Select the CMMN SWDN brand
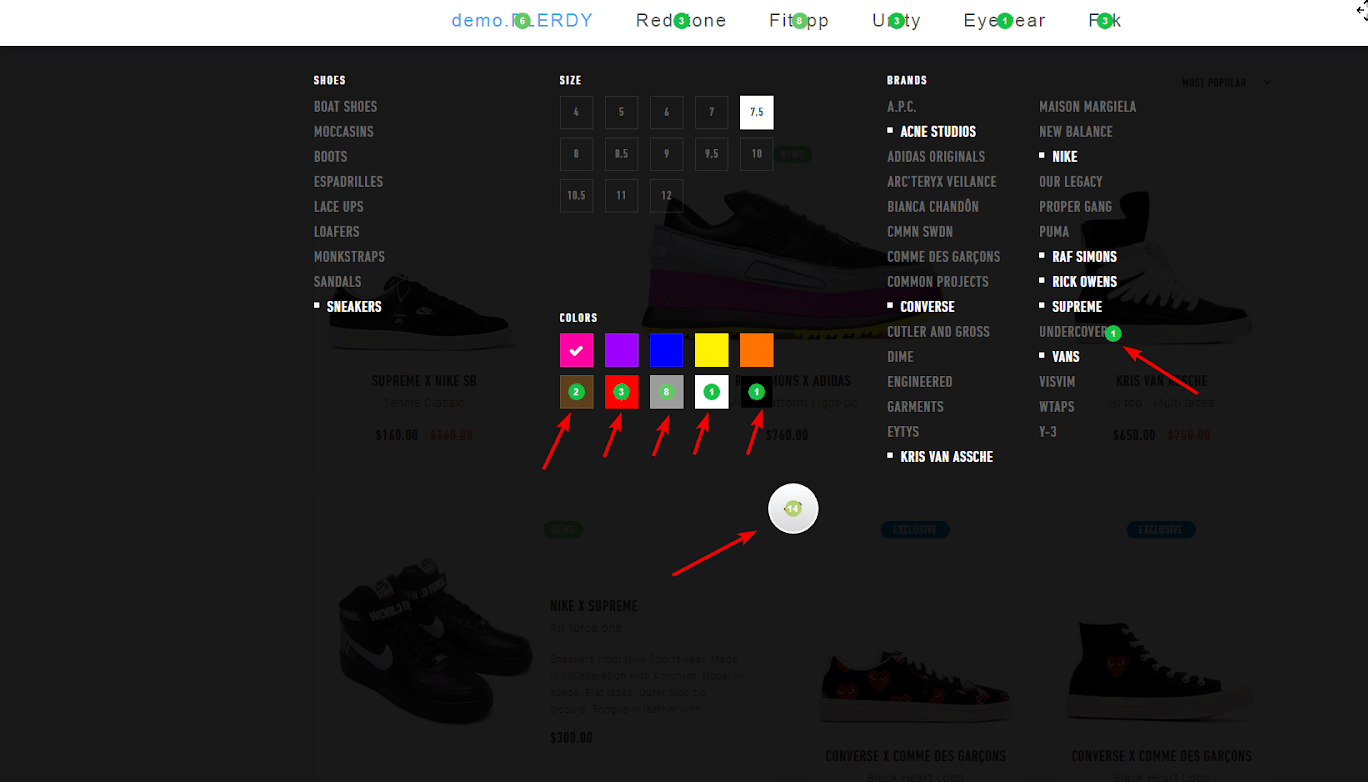Viewport: 1368px width, 782px height. [918, 232]
